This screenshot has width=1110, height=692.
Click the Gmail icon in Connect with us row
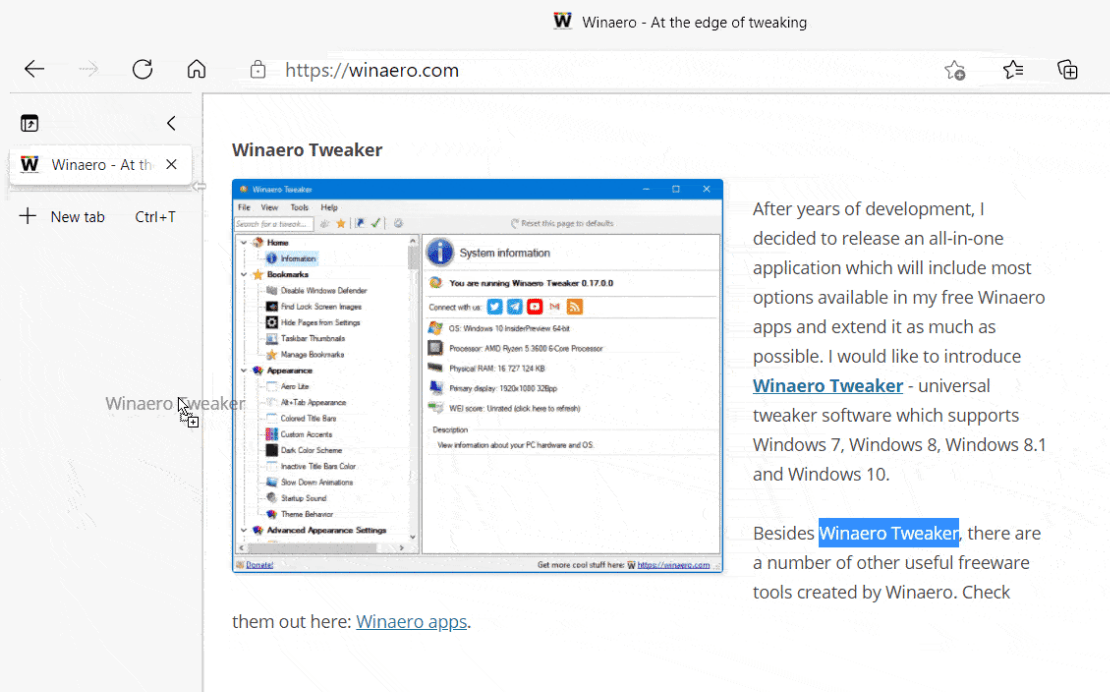click(556, 306)
